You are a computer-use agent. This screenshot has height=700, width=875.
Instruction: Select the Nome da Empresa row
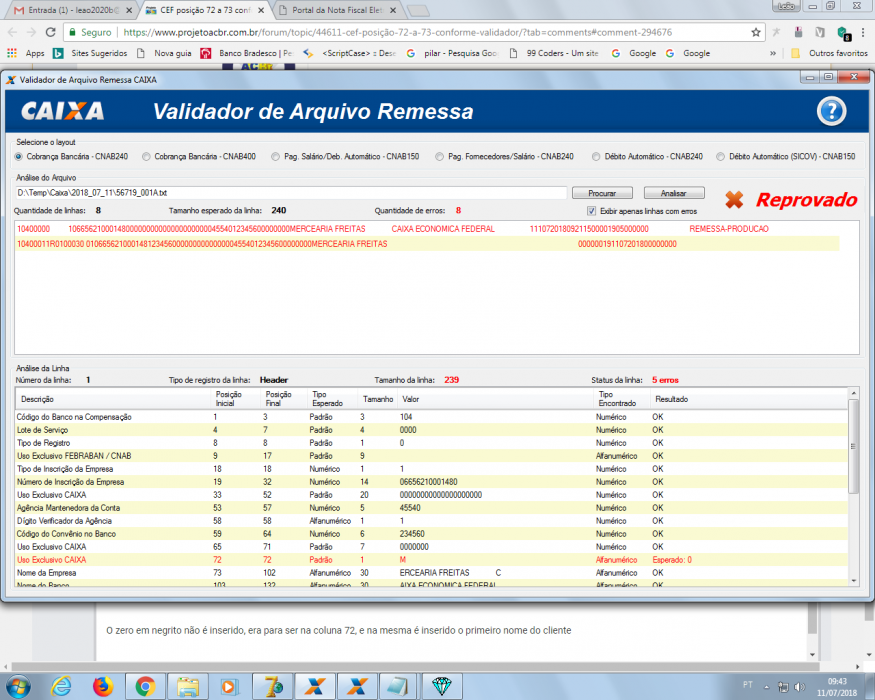coord(431,573)
